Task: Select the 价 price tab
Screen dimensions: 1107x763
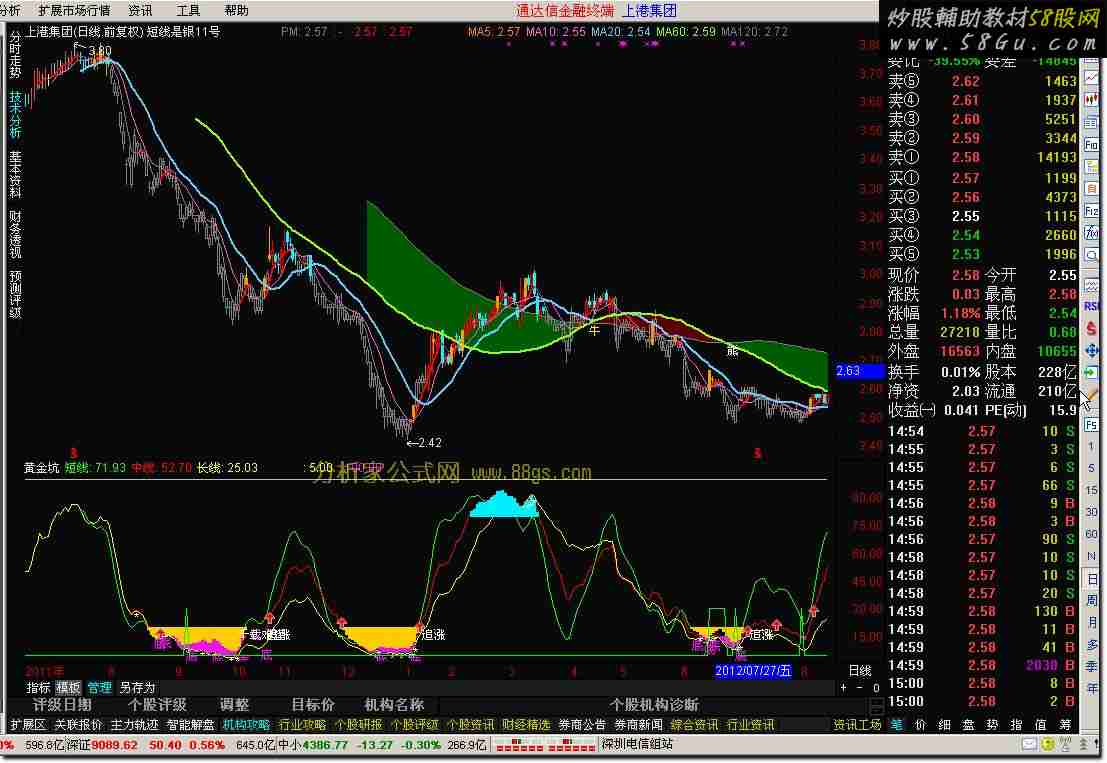Action: point(920,725)
